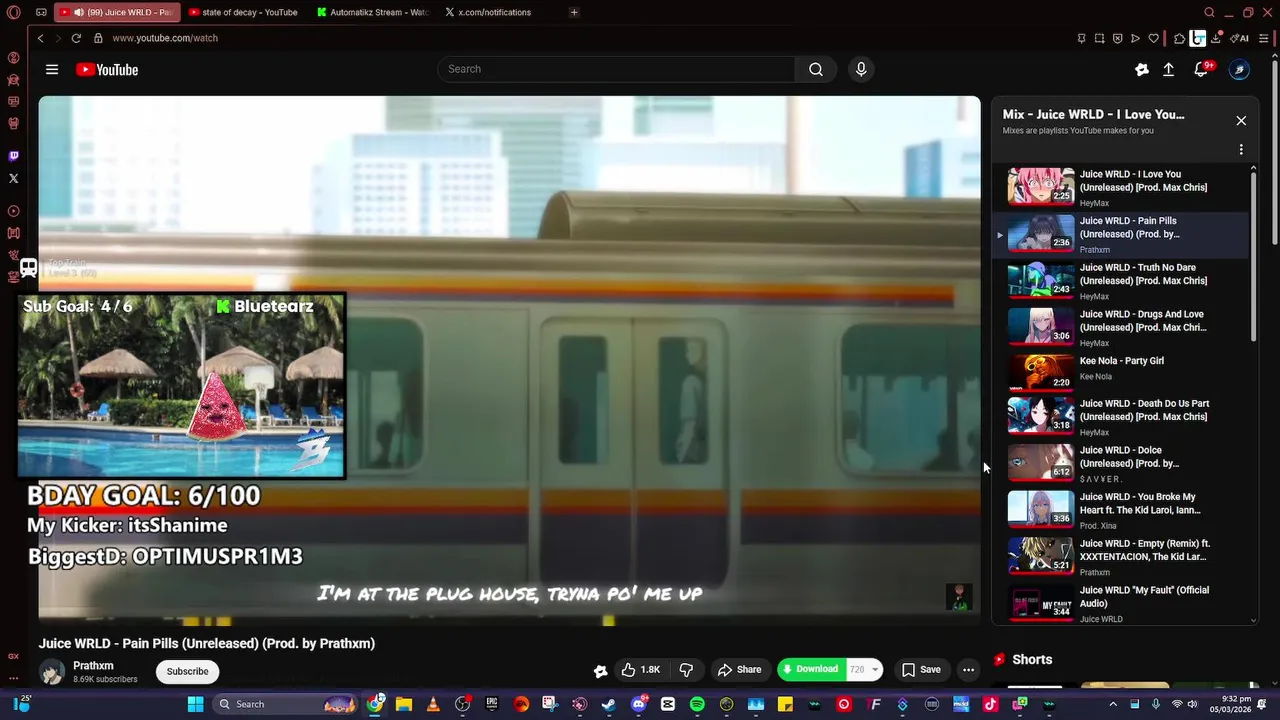The image size is (1280, 720).
Task: Switch to Automatikz Stream tab
Action: pyautogui.click(x=372, y=12)
